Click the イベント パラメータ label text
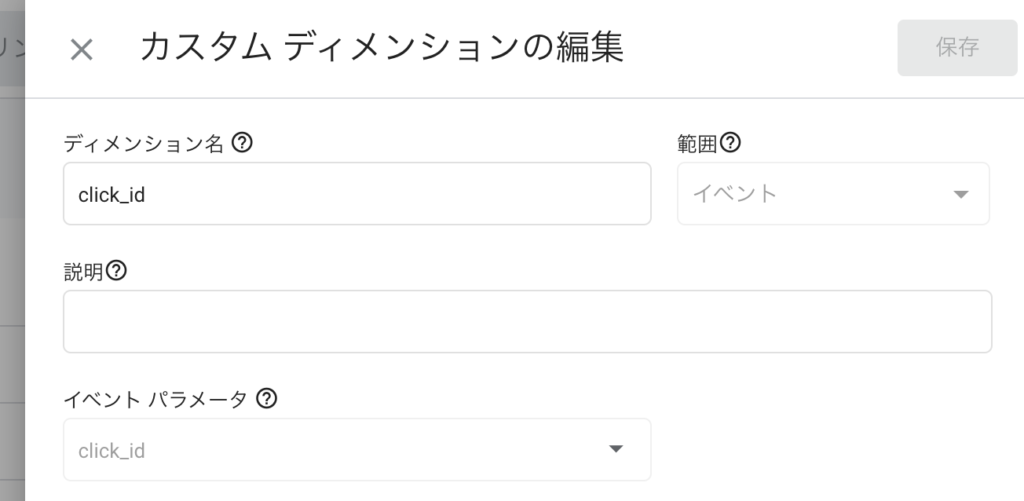The width and height of the screenshot is (1024, 501). tap(155, 399)
